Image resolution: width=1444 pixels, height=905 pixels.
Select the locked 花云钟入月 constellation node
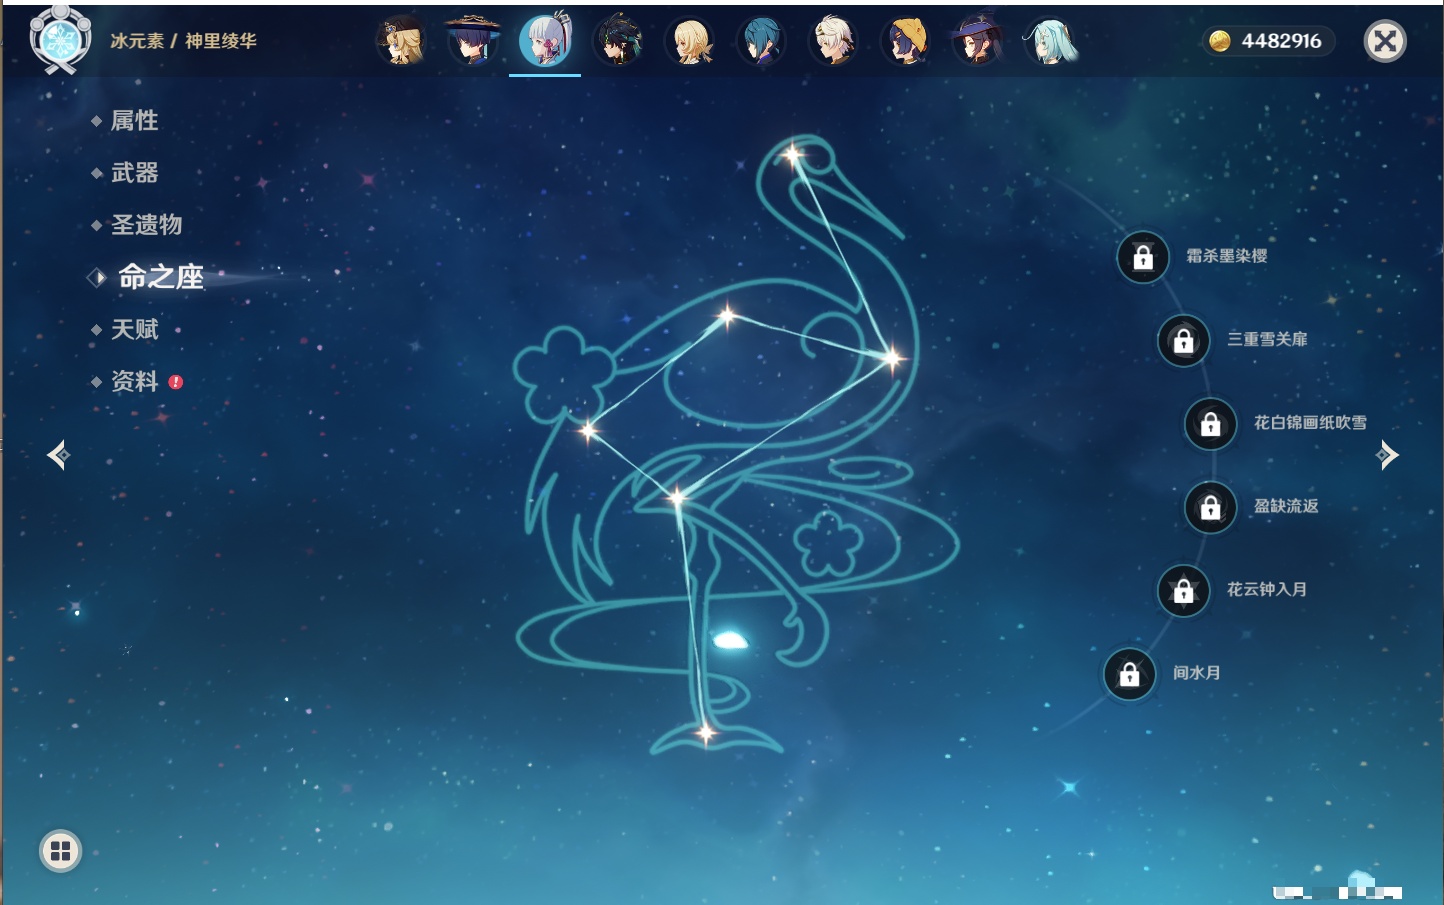tap(1184, 591)
